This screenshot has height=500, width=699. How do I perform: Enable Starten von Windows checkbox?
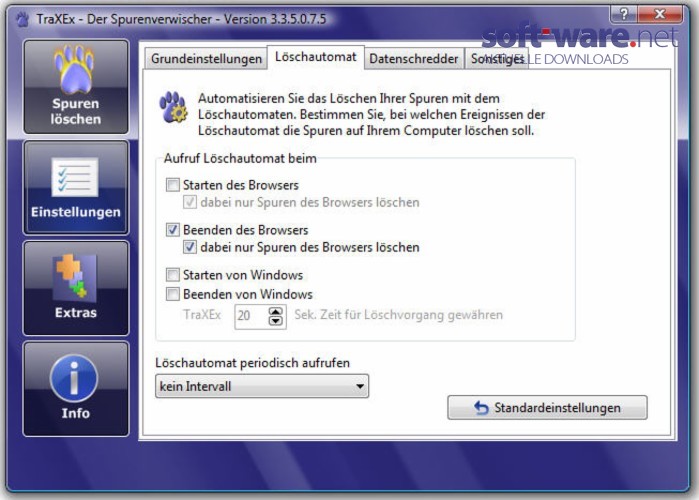click(x=173, y=275)
